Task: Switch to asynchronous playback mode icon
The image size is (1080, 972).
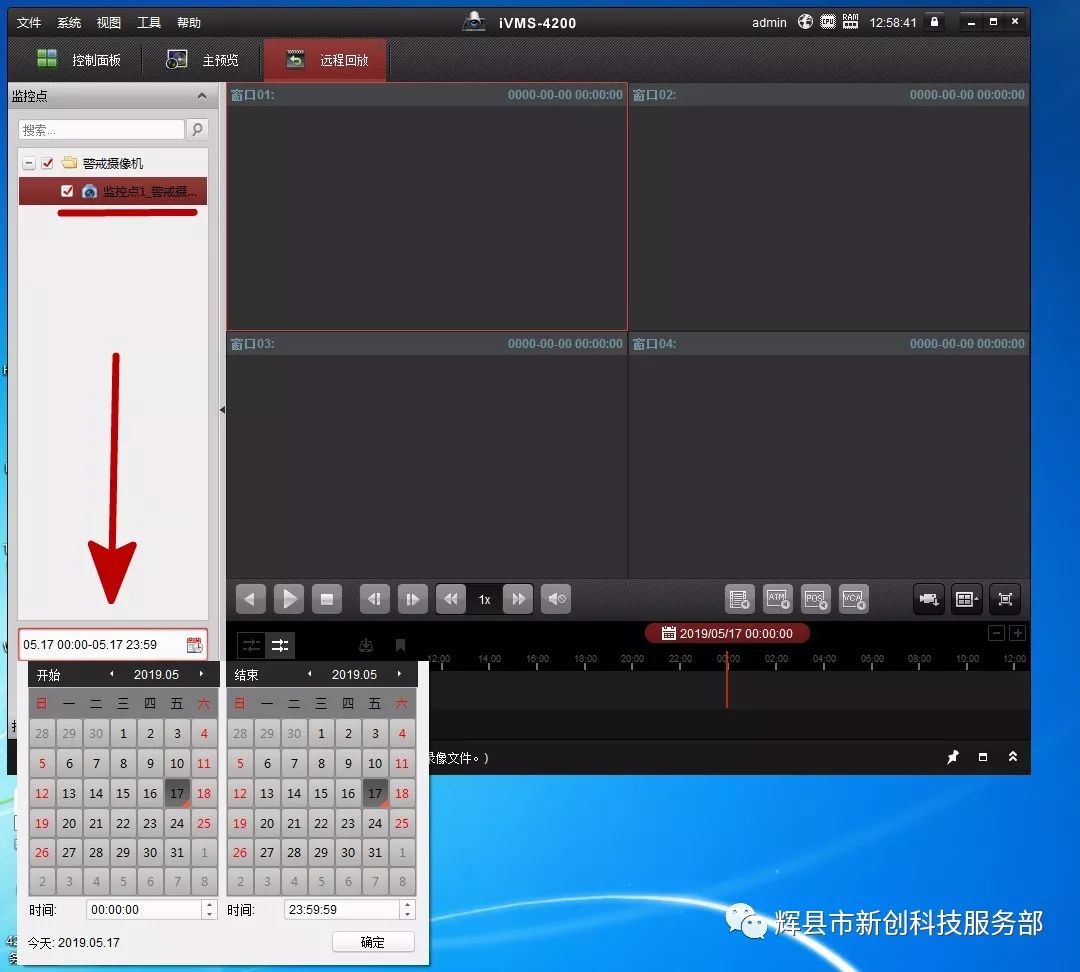Action: (x=251, y=645)
